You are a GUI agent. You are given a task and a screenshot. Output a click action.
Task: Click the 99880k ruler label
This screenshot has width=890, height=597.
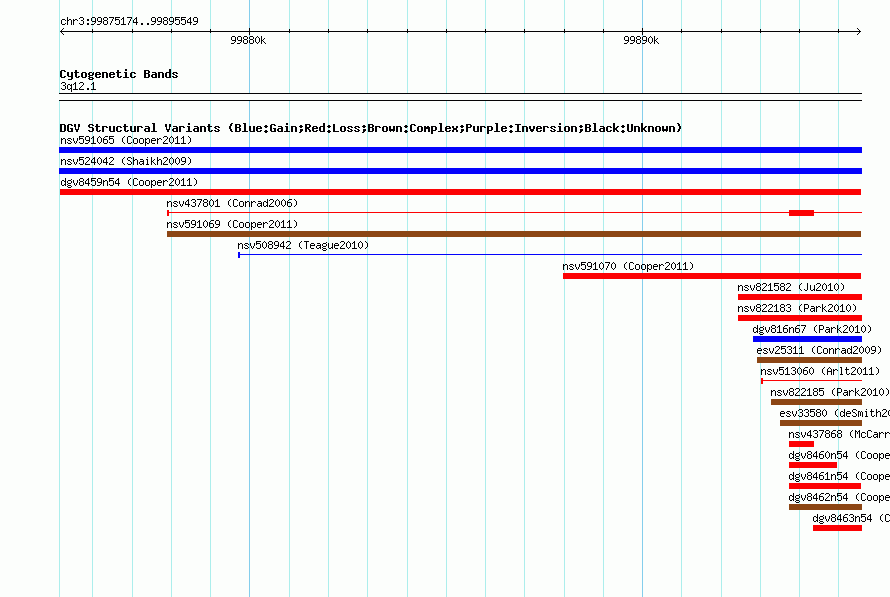[x=248, y=40]
